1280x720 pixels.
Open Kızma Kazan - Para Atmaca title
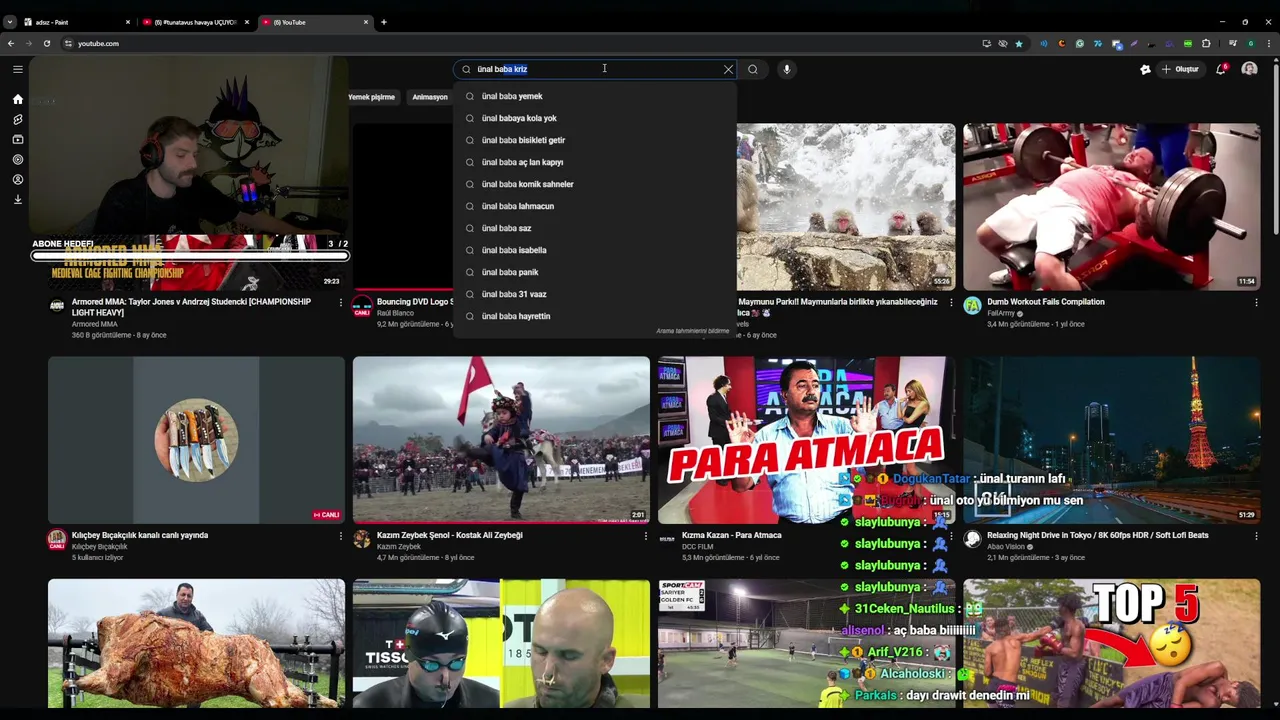(732, 535)
